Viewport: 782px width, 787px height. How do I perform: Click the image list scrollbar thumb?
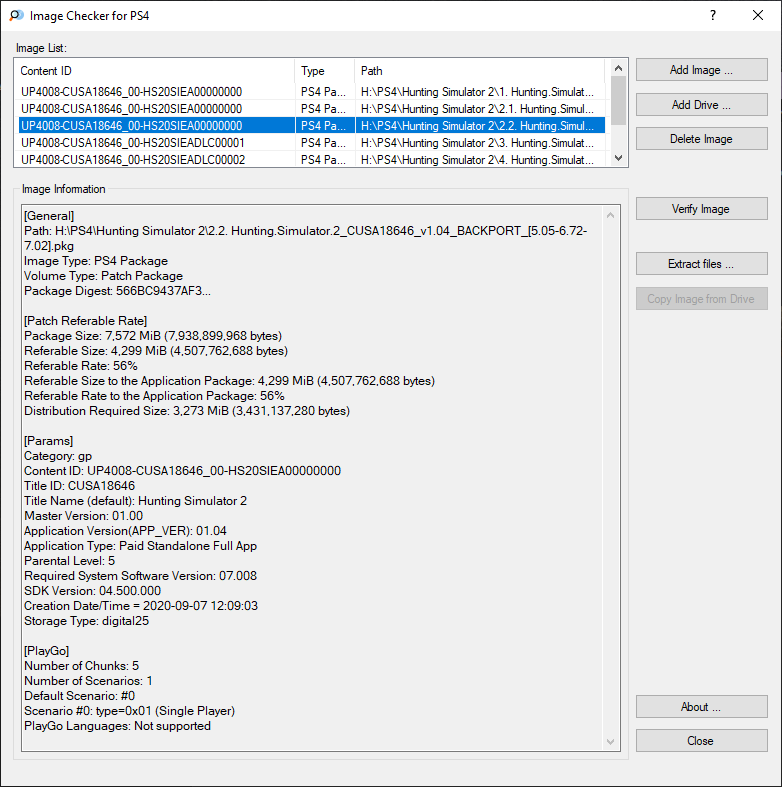point(618,100)
